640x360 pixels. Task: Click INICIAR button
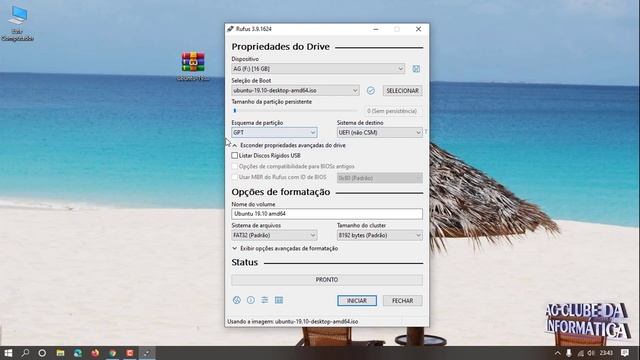pyautogui.click(x=357, y=301)
